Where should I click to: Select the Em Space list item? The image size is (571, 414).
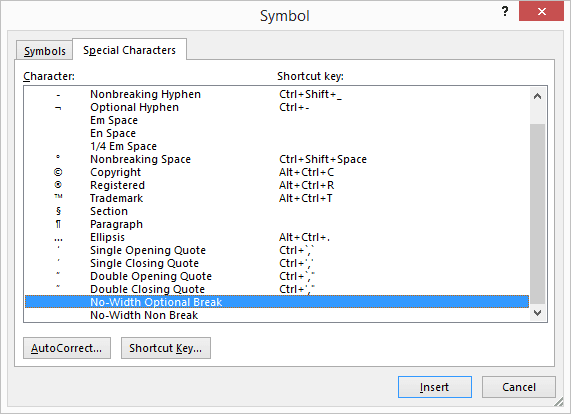(x=277, y=120)
